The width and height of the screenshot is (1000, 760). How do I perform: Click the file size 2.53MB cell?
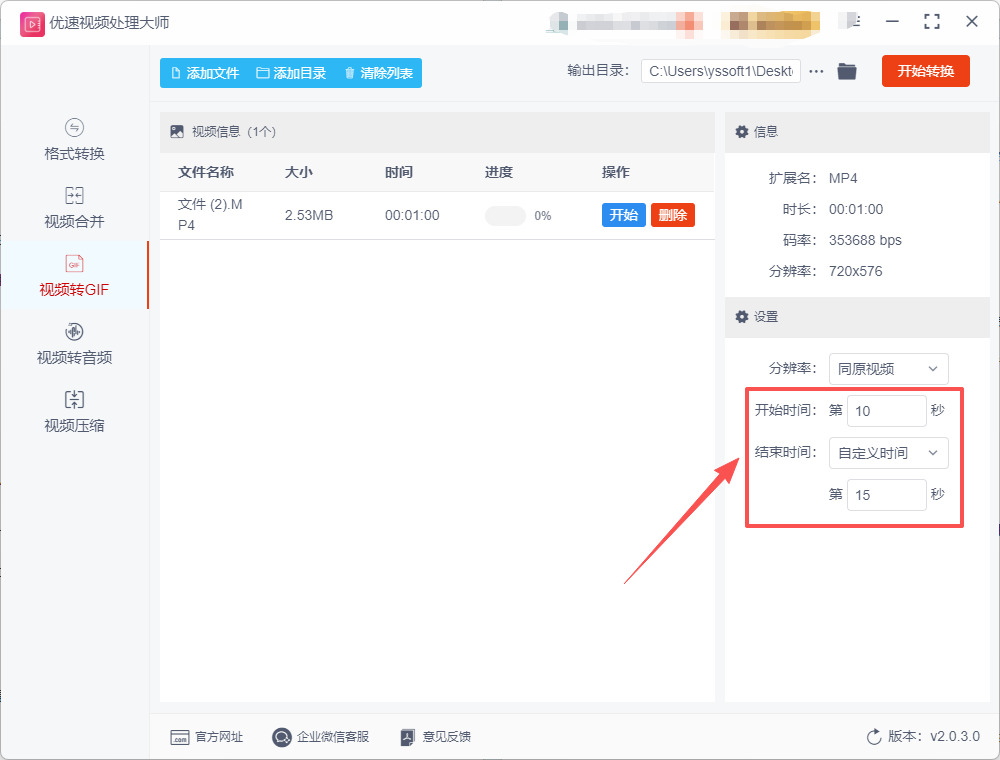pos(309,216)
